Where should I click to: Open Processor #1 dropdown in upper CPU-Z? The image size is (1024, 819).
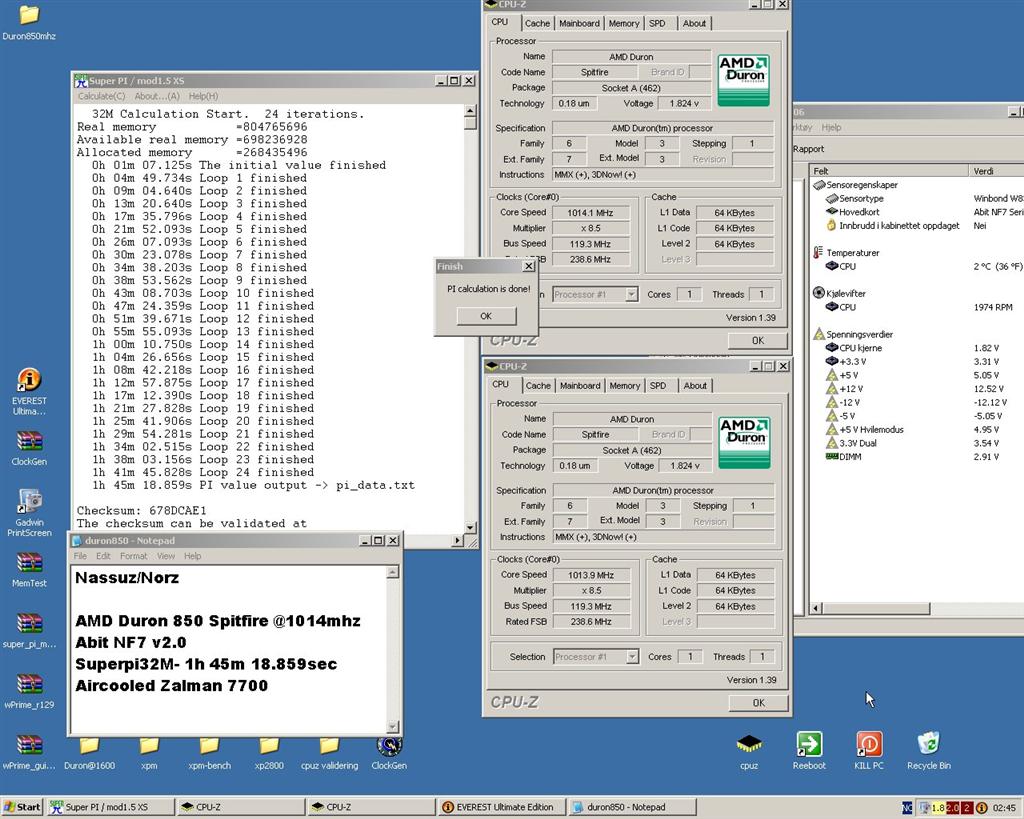click(632, 295)
